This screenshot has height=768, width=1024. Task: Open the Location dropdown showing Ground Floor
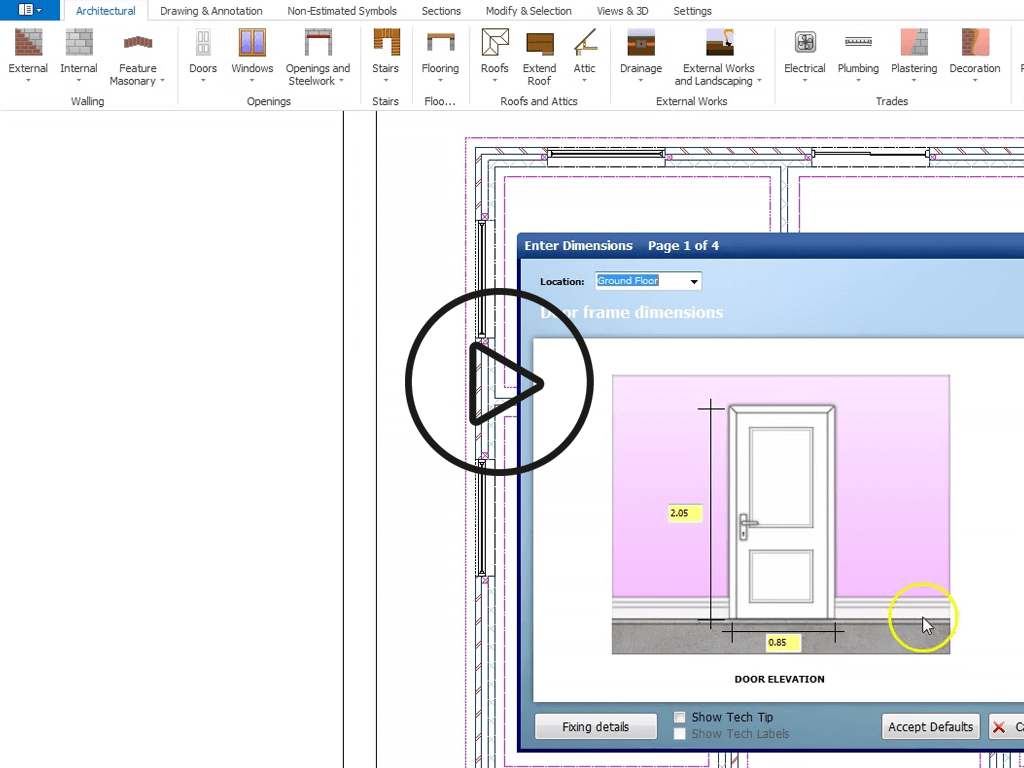coord(648,281)
